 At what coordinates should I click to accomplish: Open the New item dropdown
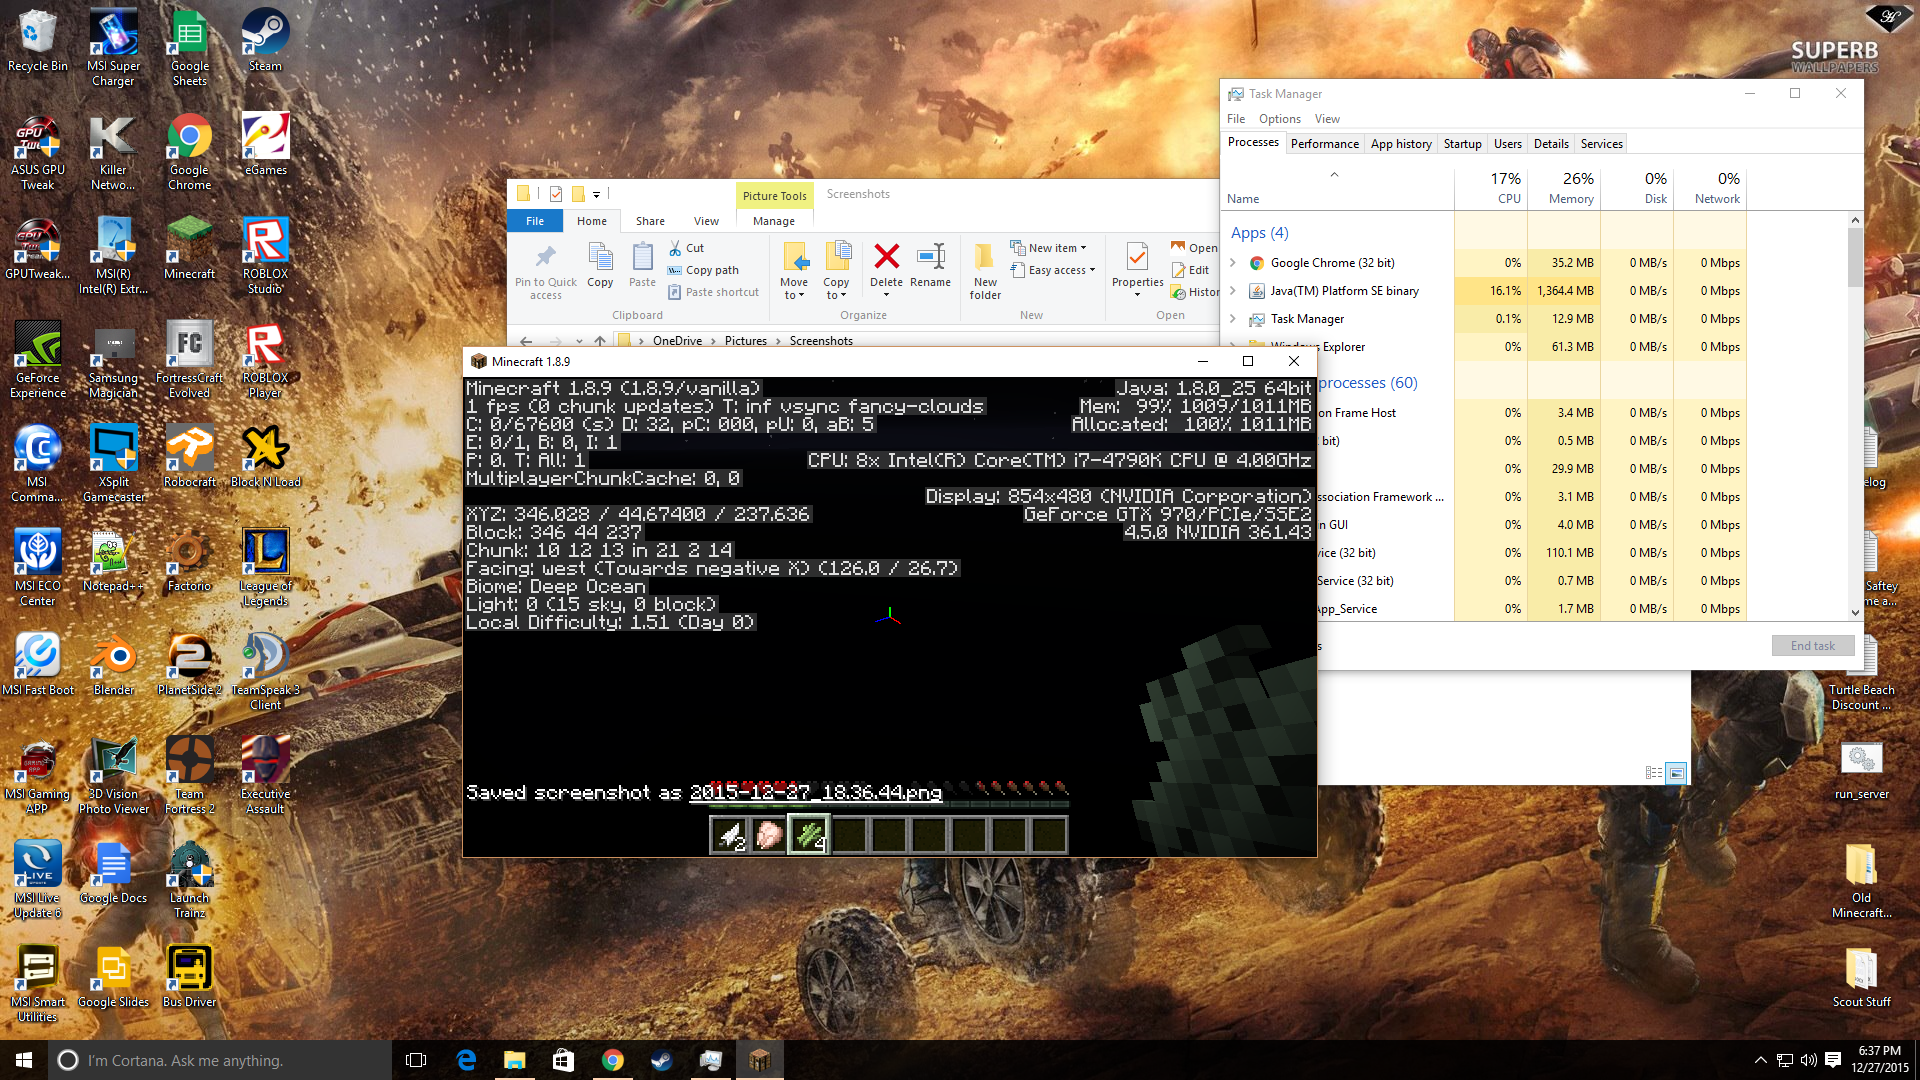pyautogui.click(x=1049, y=247)
